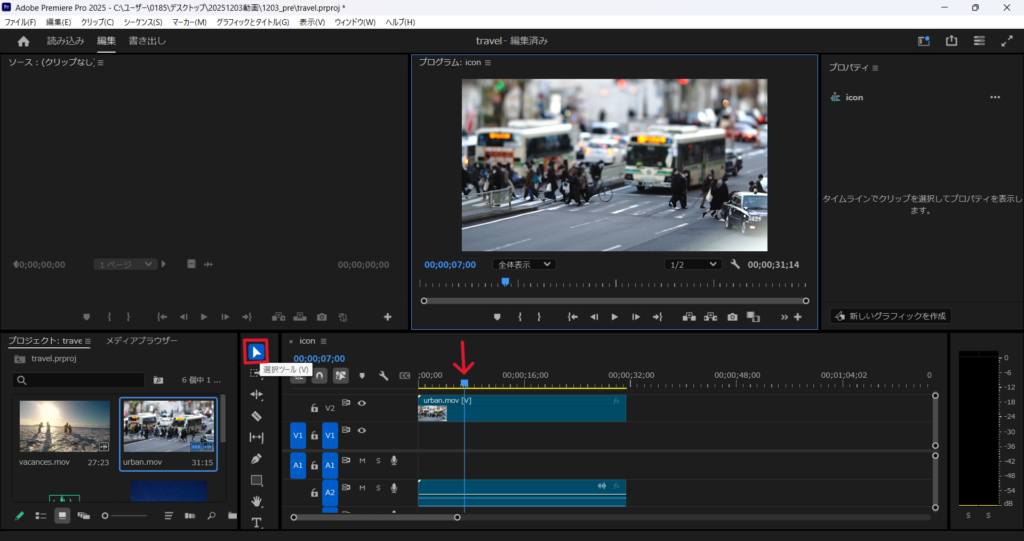Click Export Frame camera icon in Program monitor

[732, 317]
